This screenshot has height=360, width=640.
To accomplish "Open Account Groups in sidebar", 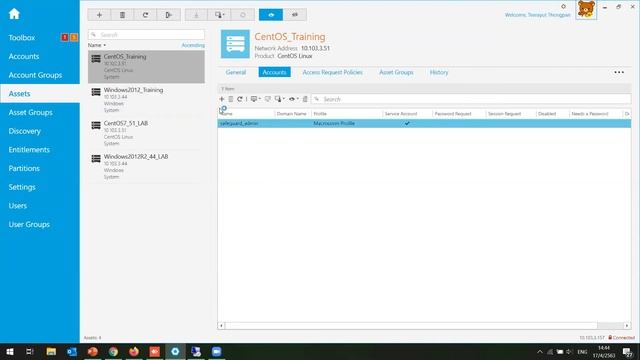I will coord(35,75).
